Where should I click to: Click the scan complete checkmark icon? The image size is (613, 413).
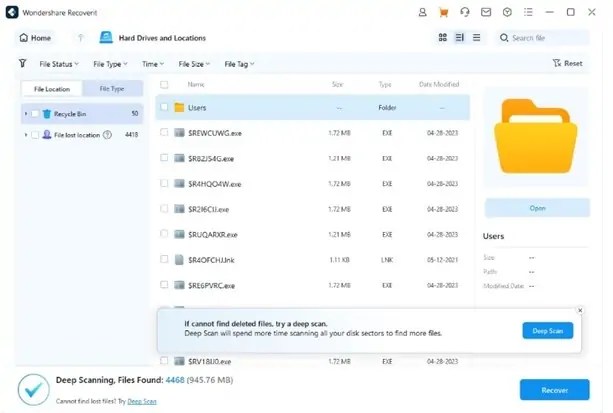[34, 390]
